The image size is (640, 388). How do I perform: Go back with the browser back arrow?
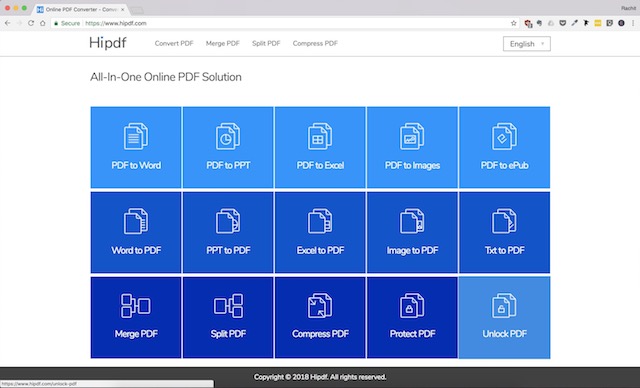point(7,23)
